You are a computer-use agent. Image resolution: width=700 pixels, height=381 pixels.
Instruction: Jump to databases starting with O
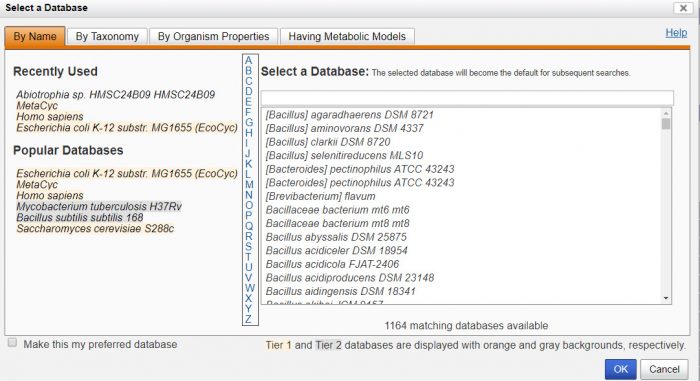click(x=249, y=205)
